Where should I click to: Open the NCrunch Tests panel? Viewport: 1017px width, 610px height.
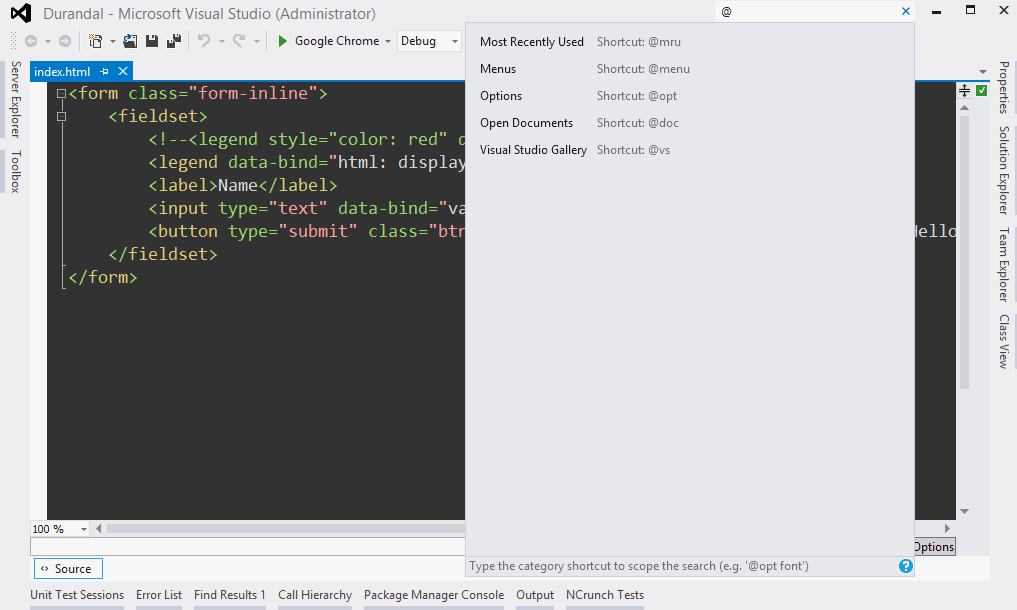click(604, 594)
